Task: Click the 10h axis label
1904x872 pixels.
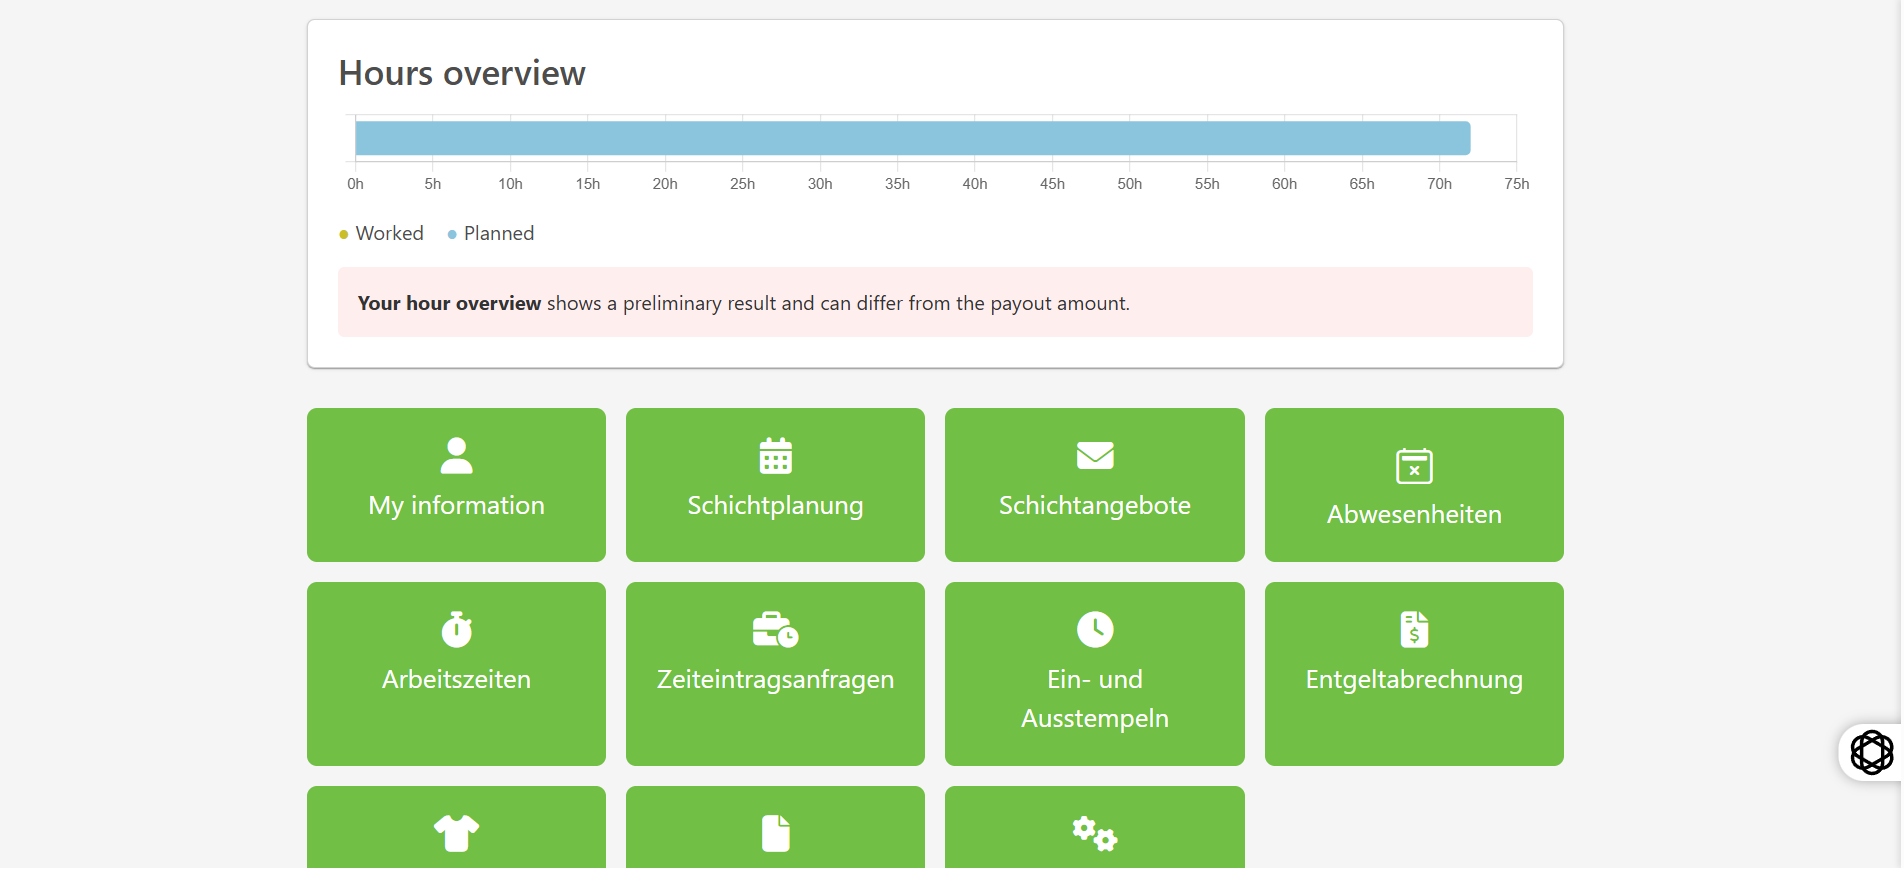Action: [x=510, y=184]
